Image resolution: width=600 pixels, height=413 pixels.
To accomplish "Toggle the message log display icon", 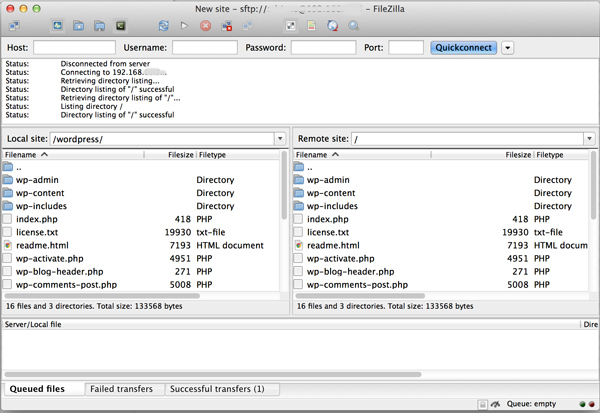I will (57, 26).
